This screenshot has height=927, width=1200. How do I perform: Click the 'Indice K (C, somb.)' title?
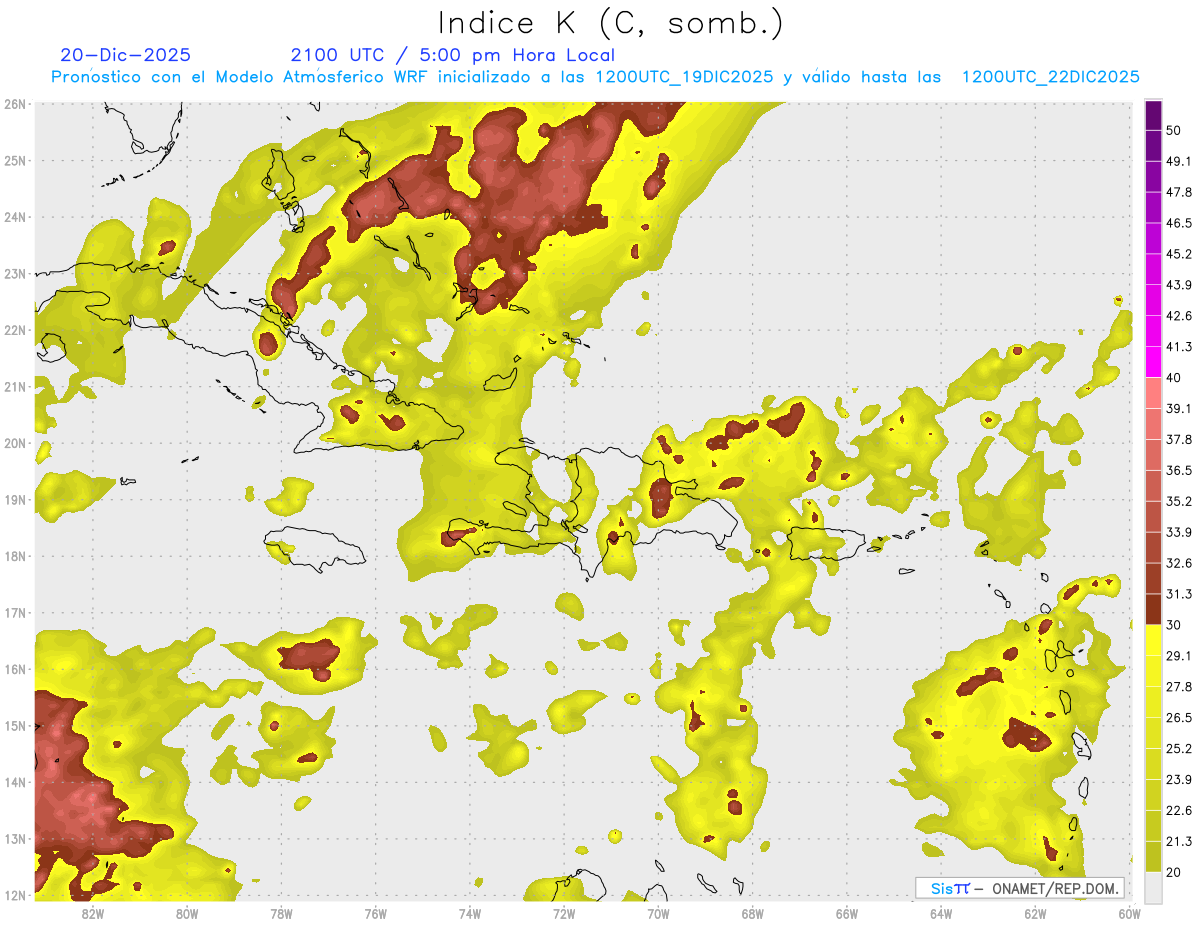pyautogui.click(x=611, y=22)
